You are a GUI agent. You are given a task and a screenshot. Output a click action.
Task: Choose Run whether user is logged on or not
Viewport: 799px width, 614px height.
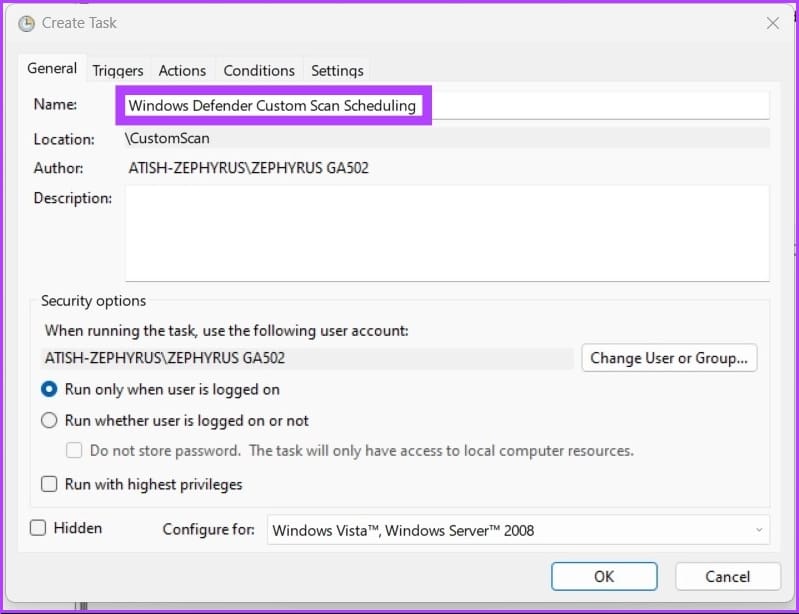coord(49,420)
